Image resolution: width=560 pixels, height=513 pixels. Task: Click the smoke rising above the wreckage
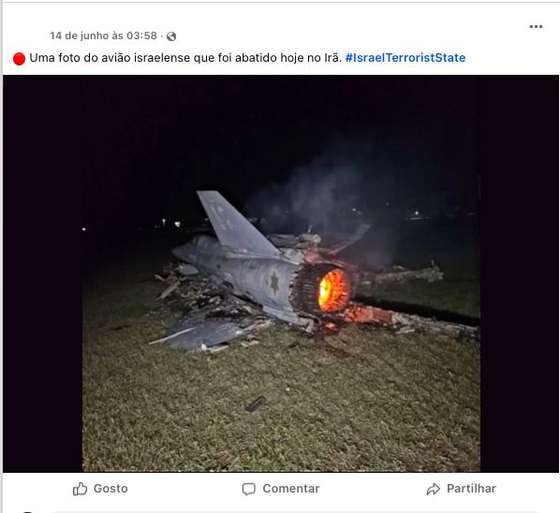[x=321, y=193]
